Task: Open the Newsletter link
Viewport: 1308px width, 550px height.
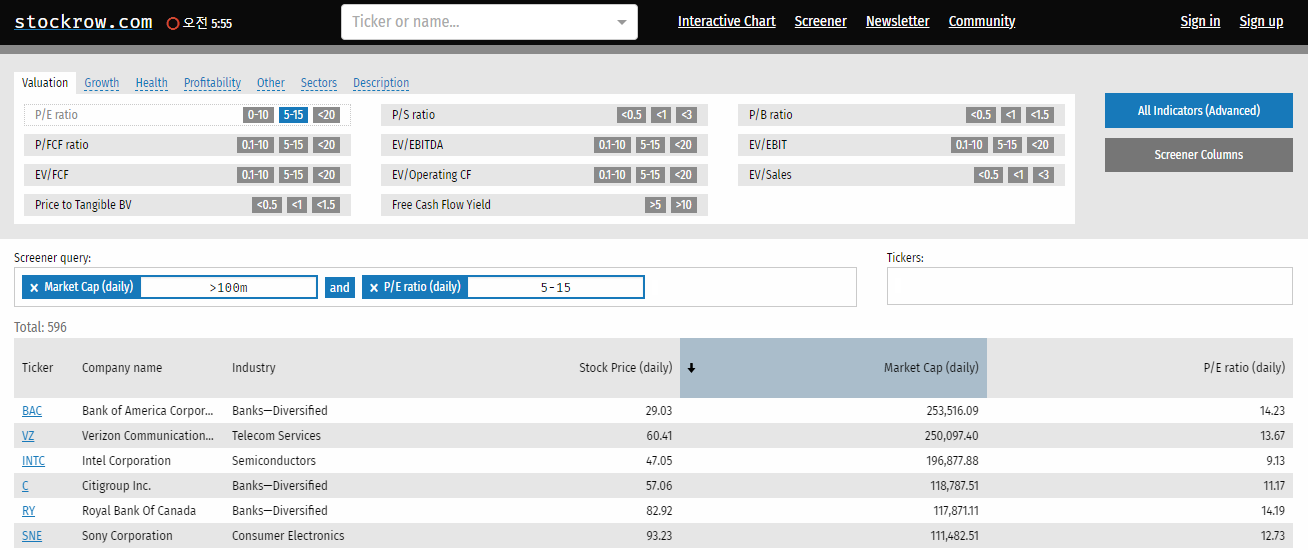Action: [x=897, y=21]
